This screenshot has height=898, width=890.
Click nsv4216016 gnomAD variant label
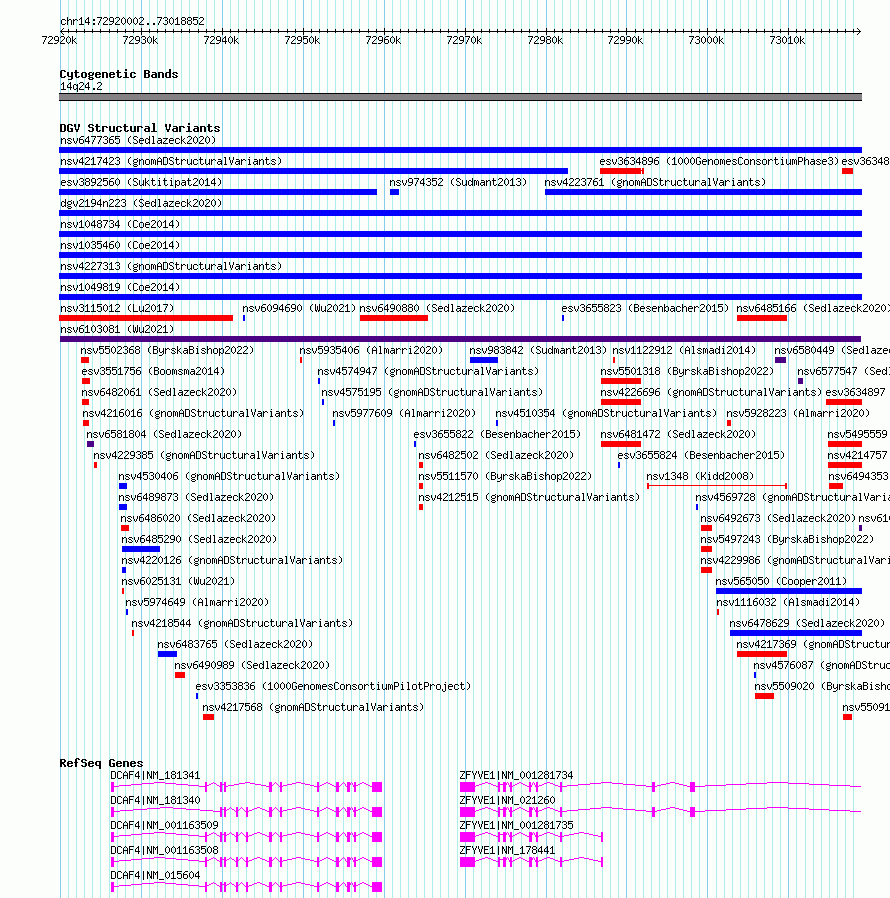coord(193,413)
